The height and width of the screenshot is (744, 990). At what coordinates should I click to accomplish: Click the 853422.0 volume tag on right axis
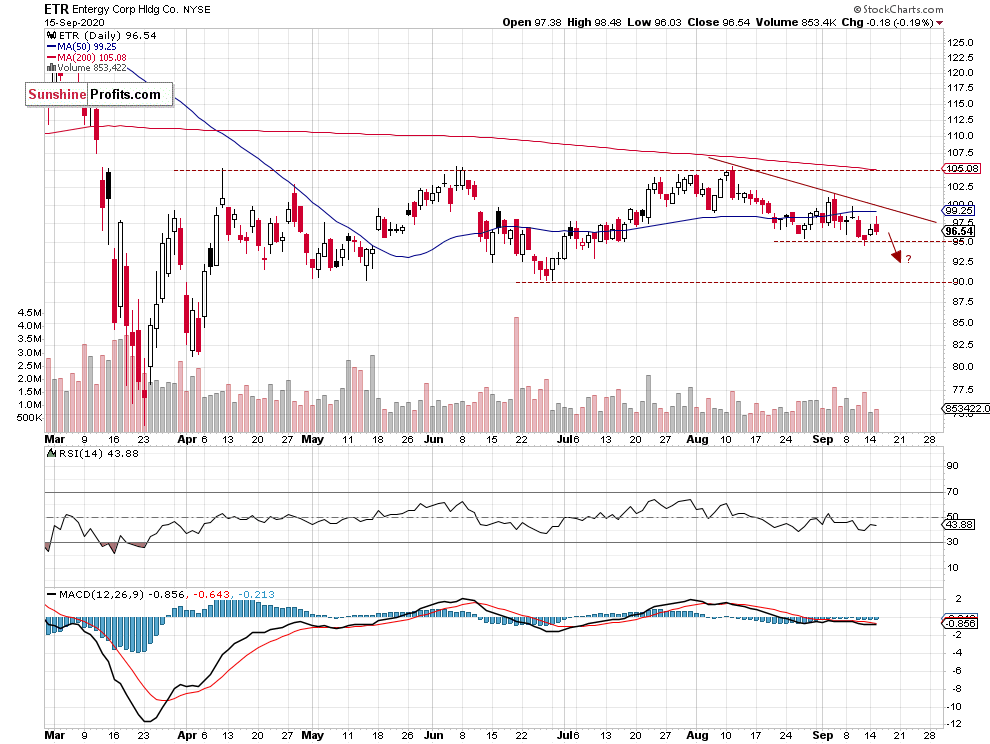click(966, 409)
